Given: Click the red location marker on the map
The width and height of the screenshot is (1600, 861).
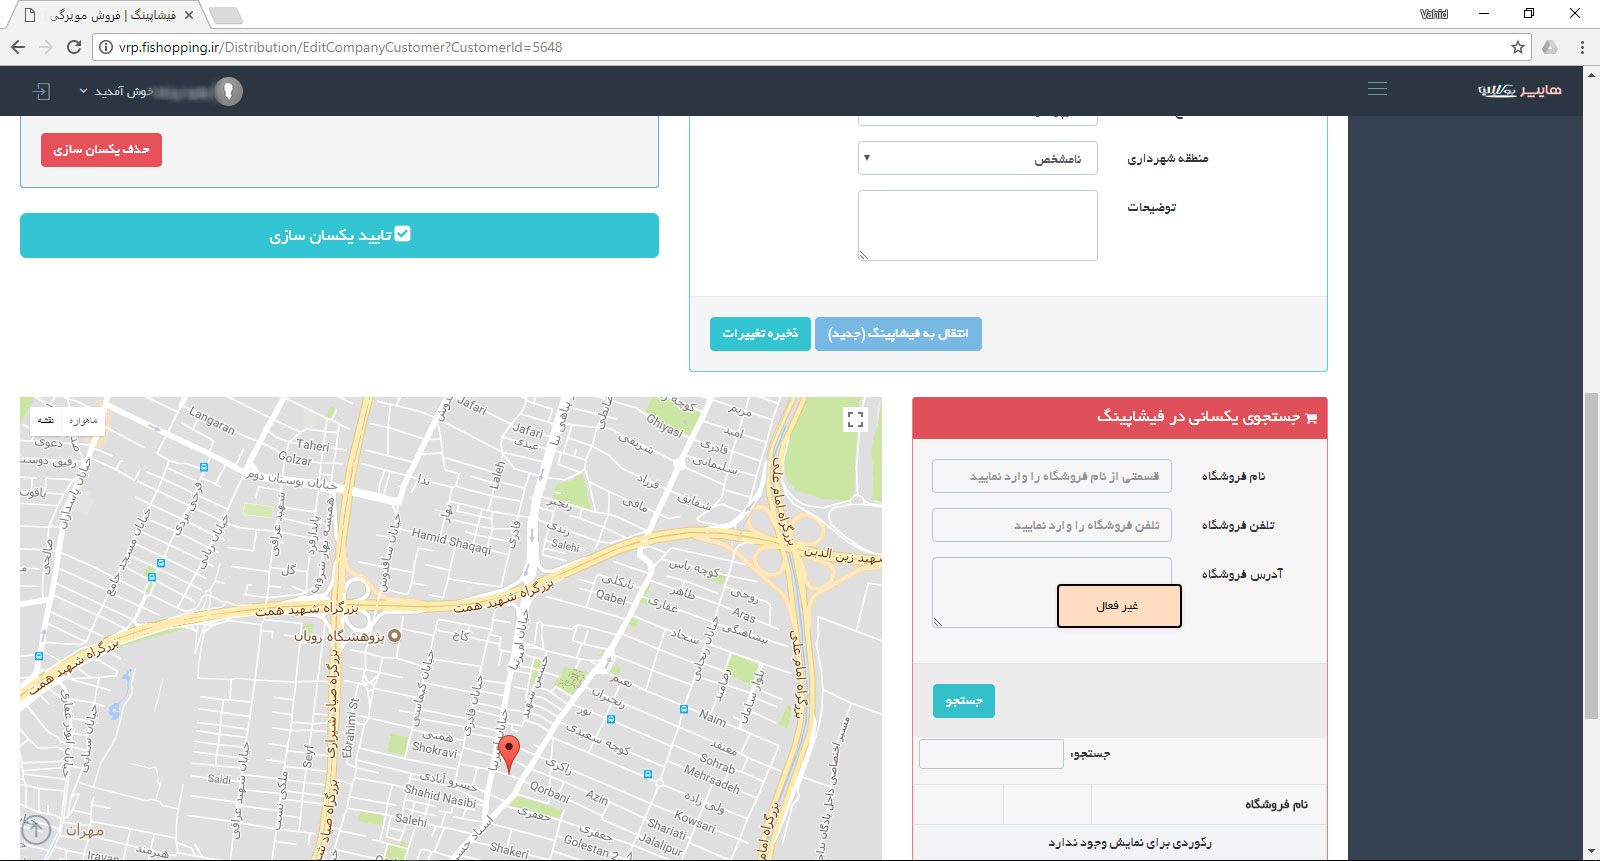Looking at the screenshot, I should coord(509,752).
